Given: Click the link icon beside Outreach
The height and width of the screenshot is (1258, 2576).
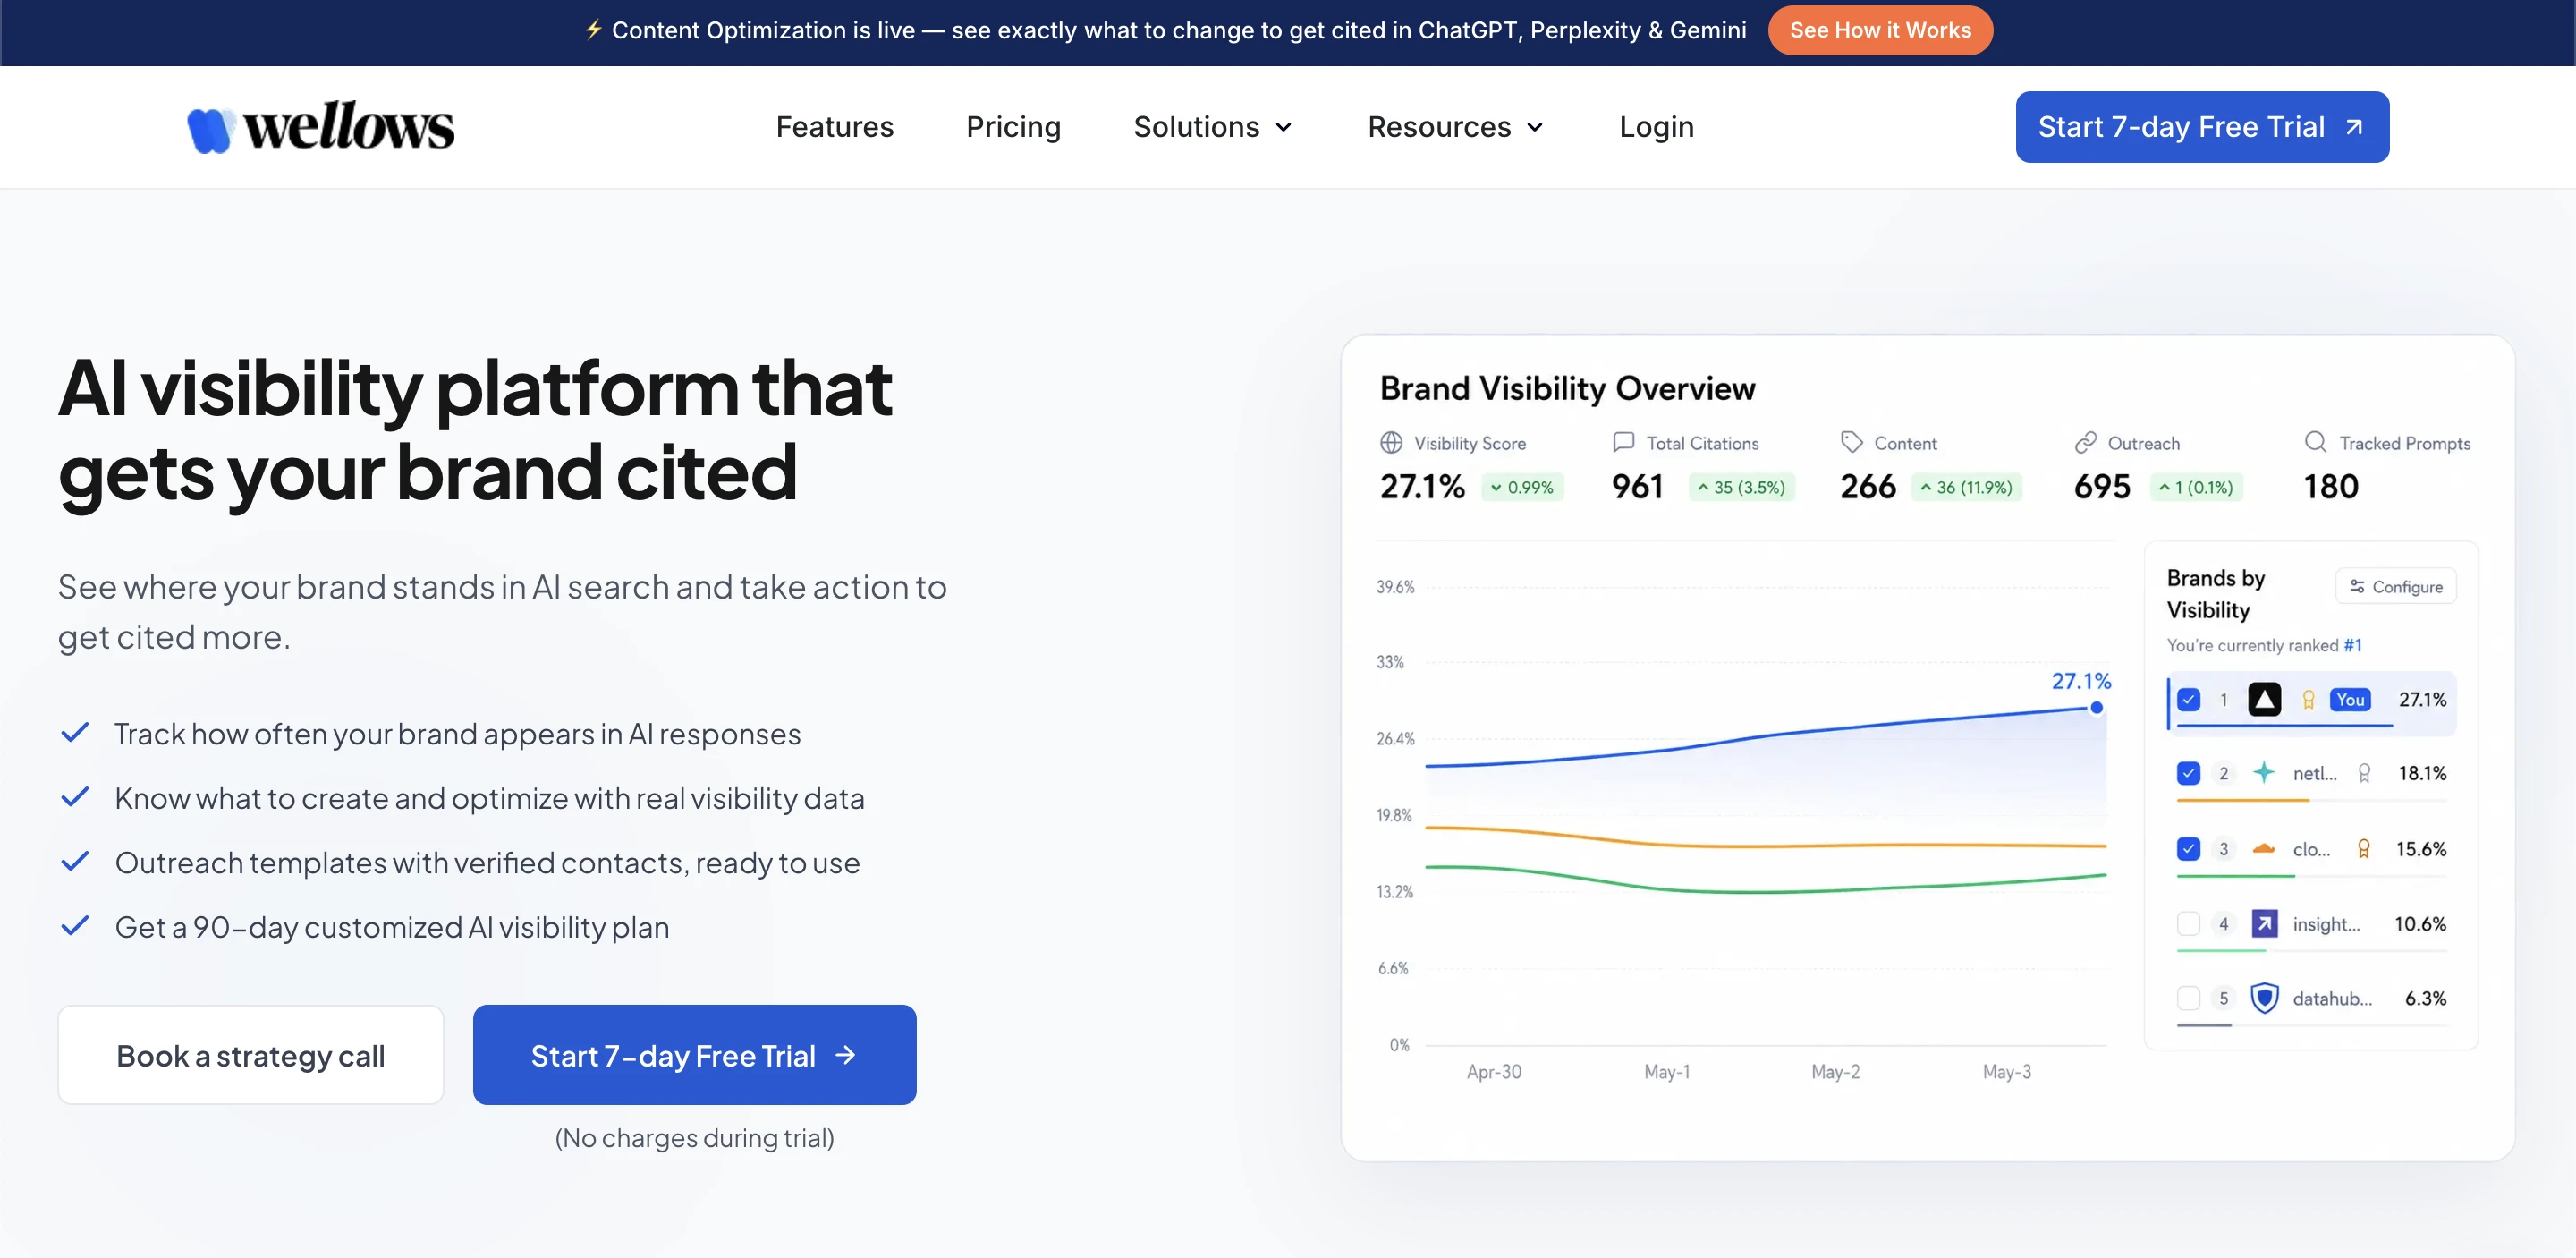Looking at the screenshot, I should [2085, 442].
